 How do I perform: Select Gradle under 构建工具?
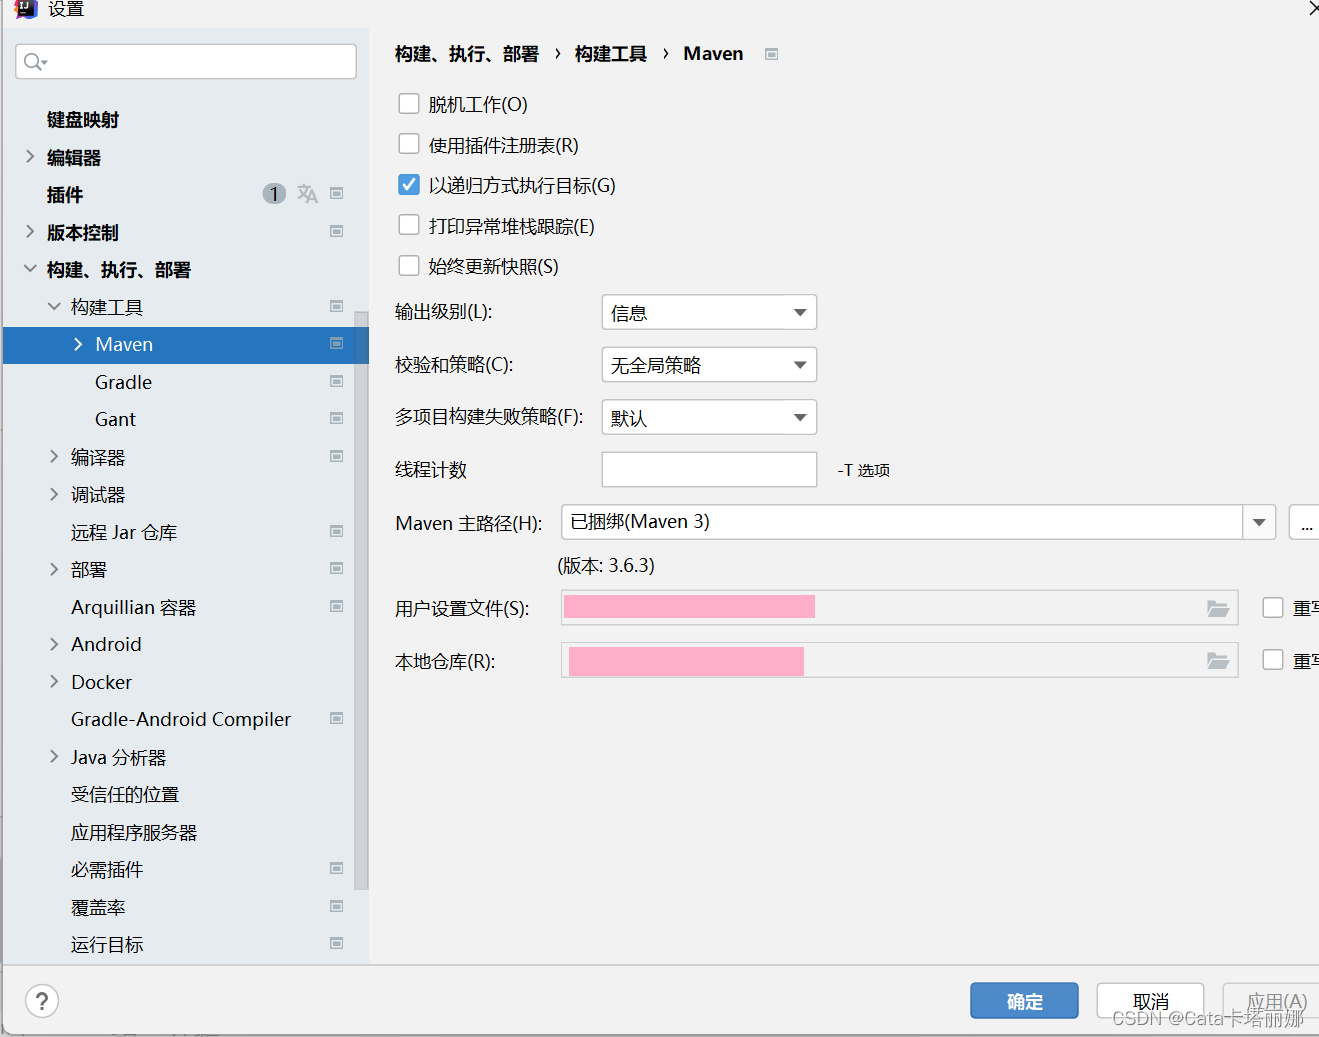coord(123,382)
